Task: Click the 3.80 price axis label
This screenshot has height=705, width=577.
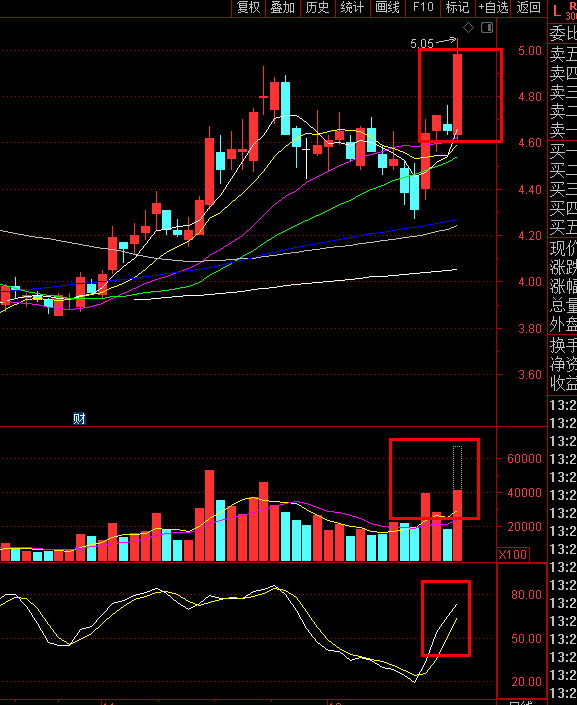Action: [x=530, y=329]
